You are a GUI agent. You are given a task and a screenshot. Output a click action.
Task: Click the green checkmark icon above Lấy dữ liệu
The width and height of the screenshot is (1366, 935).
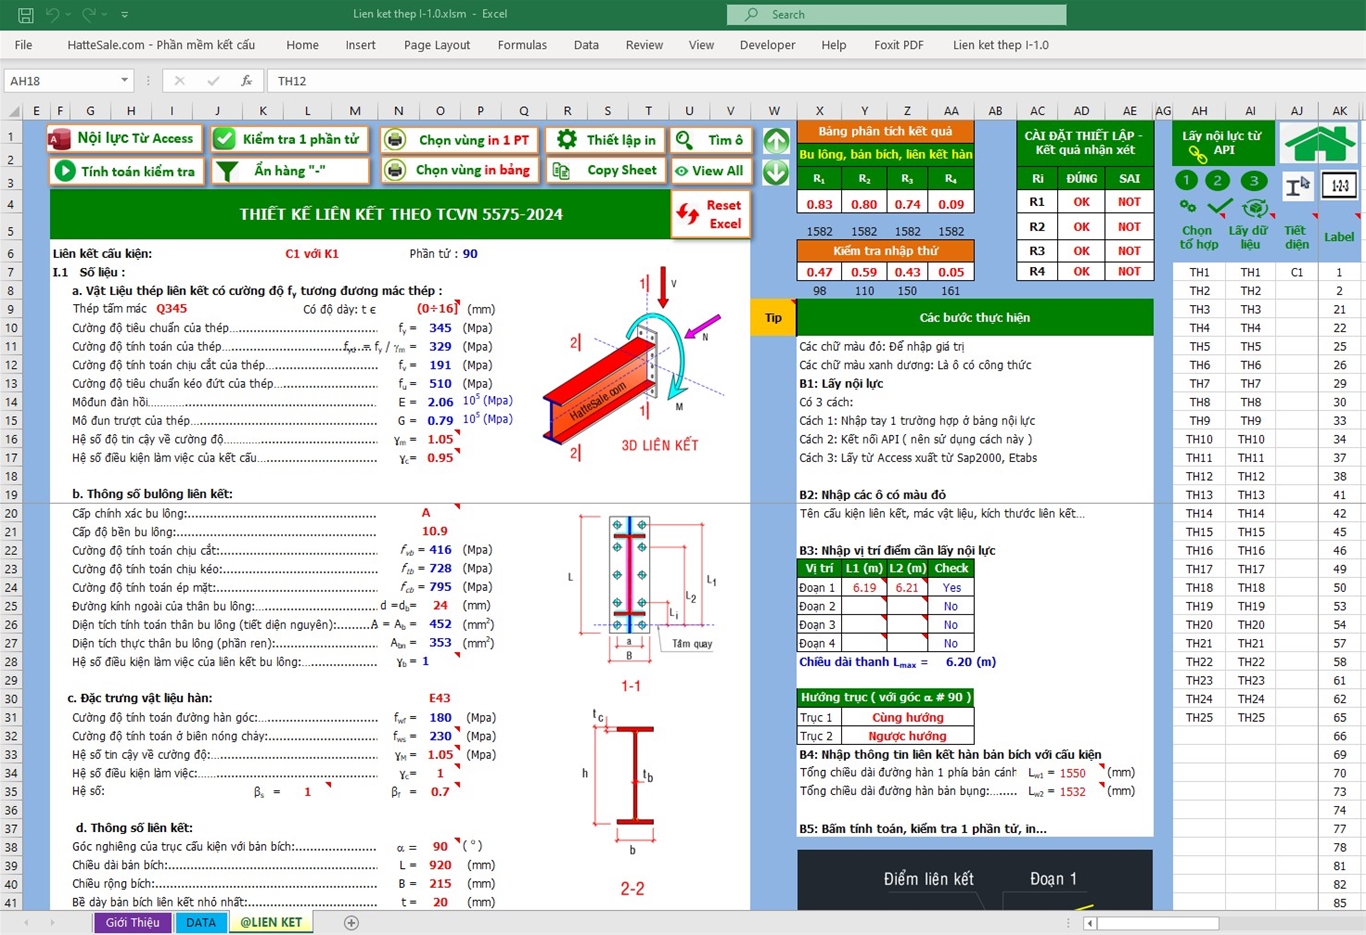[1219, 207]
